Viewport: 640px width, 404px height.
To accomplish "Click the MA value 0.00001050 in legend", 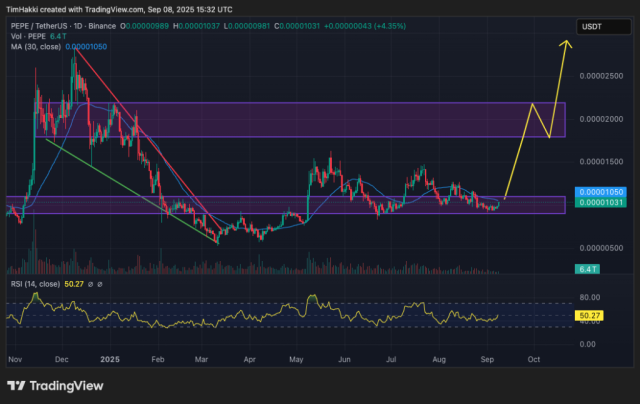I will [x=86, y=47].
